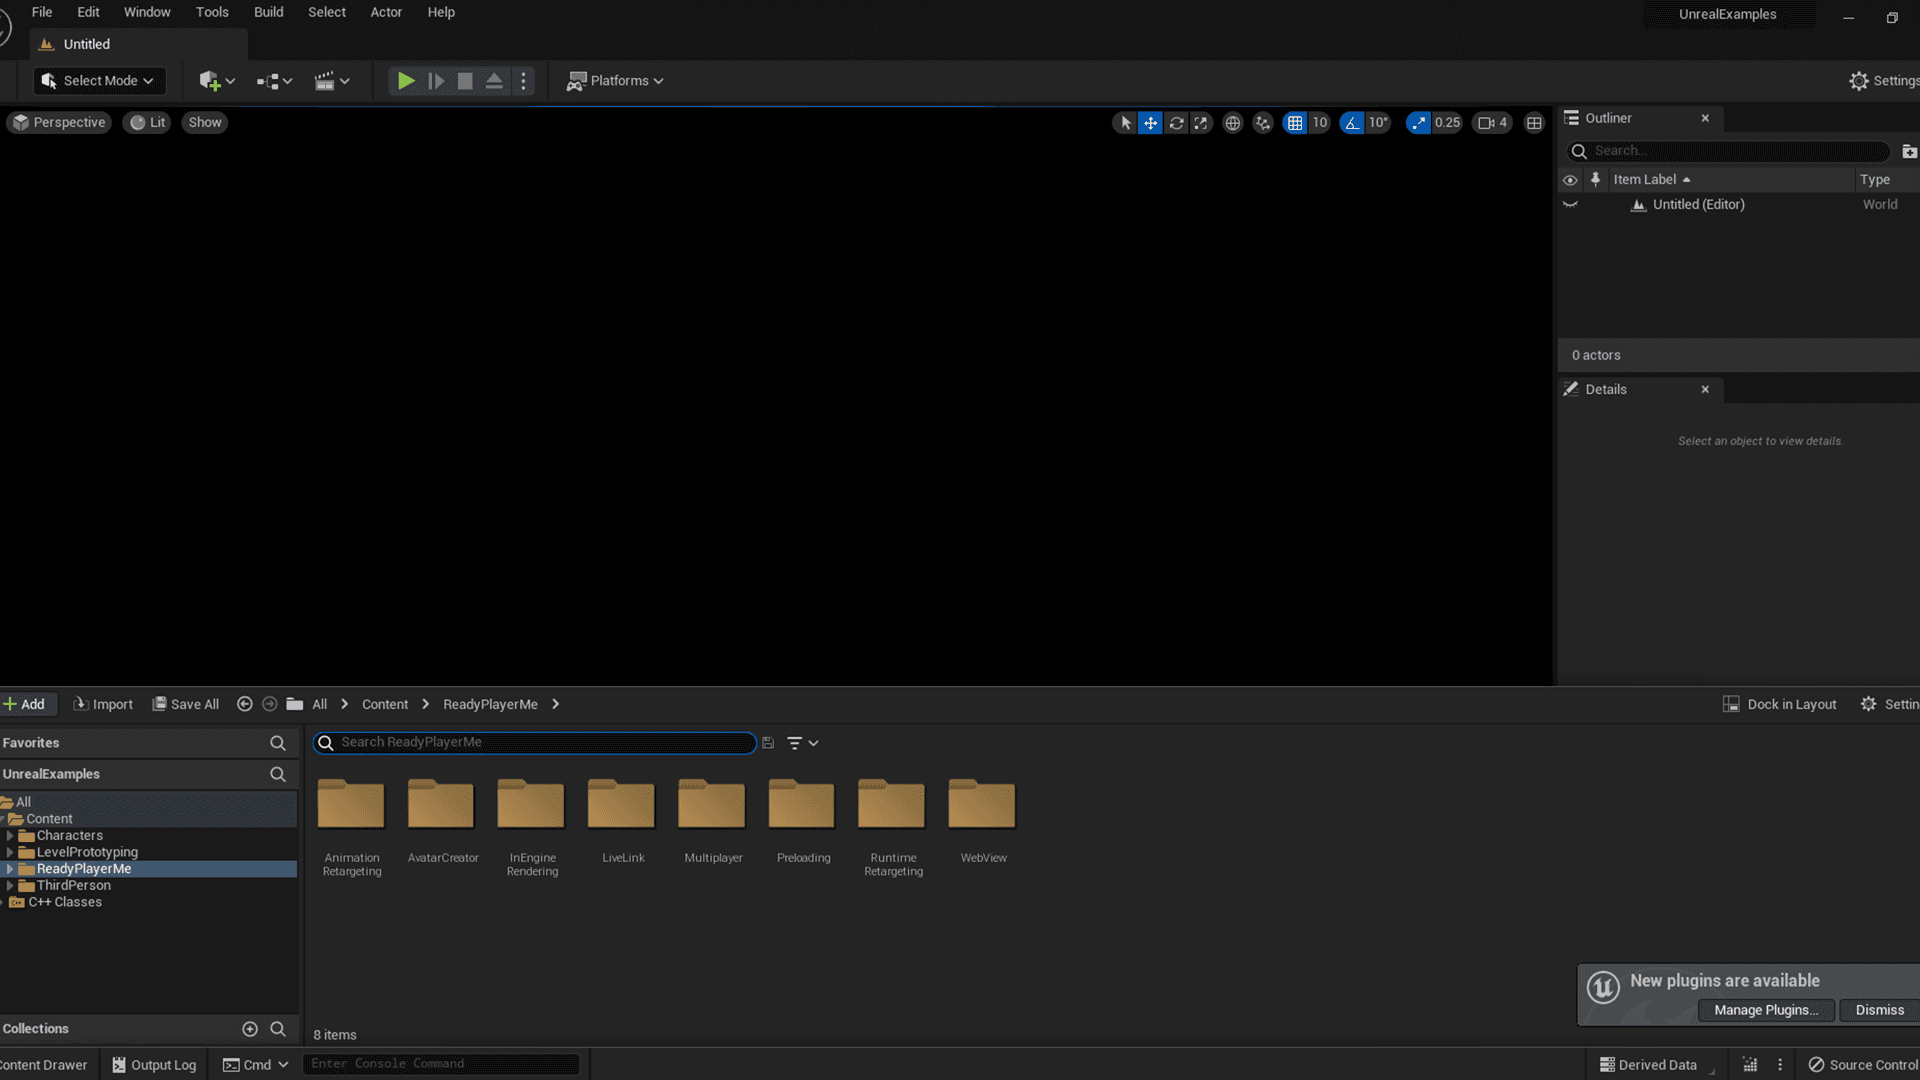Open grid snap size value 10
This screenshot has height=1080, width=1920.
click(1320, 123)
